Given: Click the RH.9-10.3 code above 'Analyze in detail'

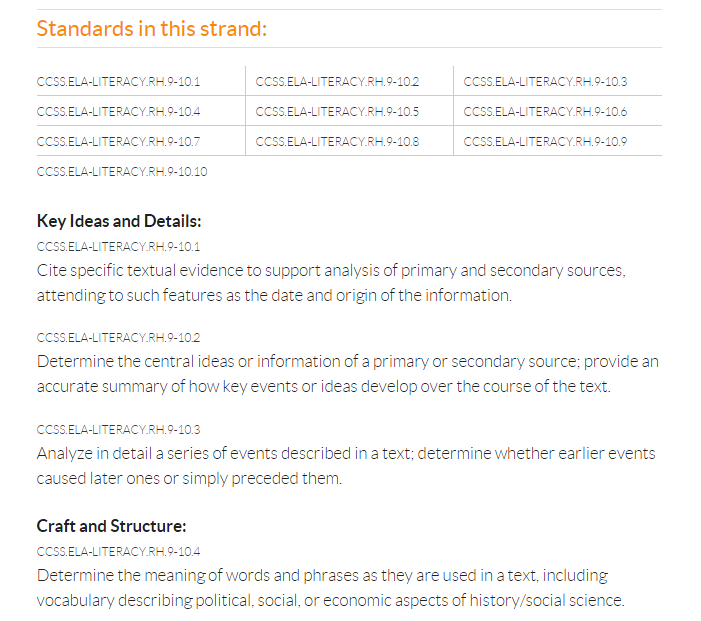Looking at the screenshot, I should click(x=119, y=429).
